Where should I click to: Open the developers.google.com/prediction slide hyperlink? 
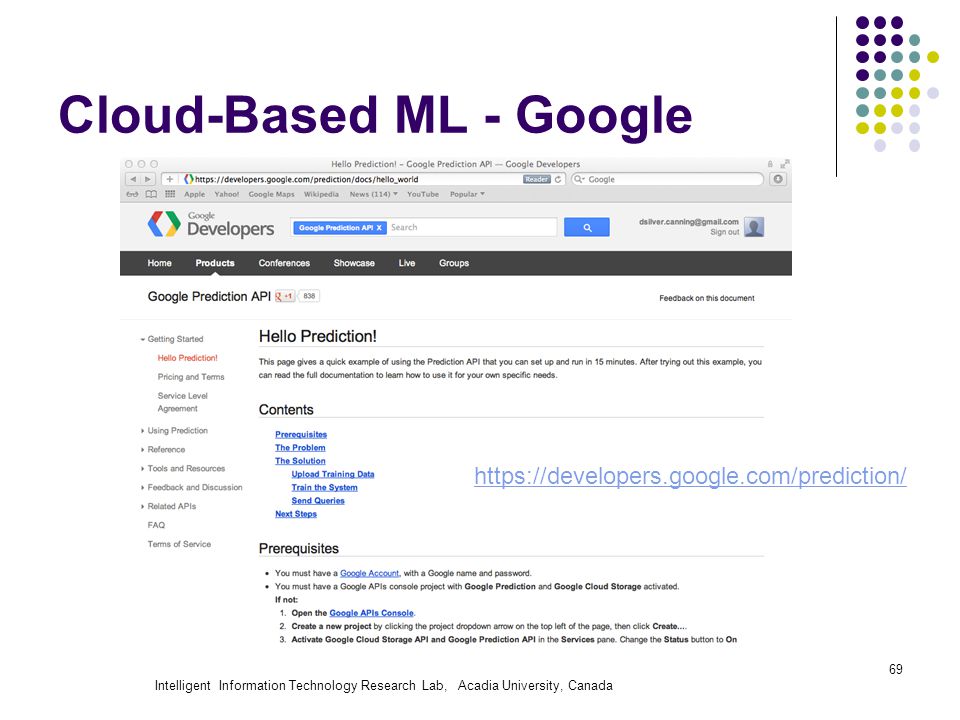pyautogui.click(x=690, y=476)
